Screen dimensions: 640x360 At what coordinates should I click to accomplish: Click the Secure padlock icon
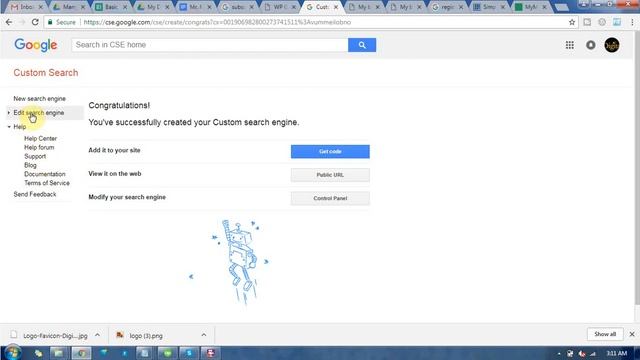50,22
